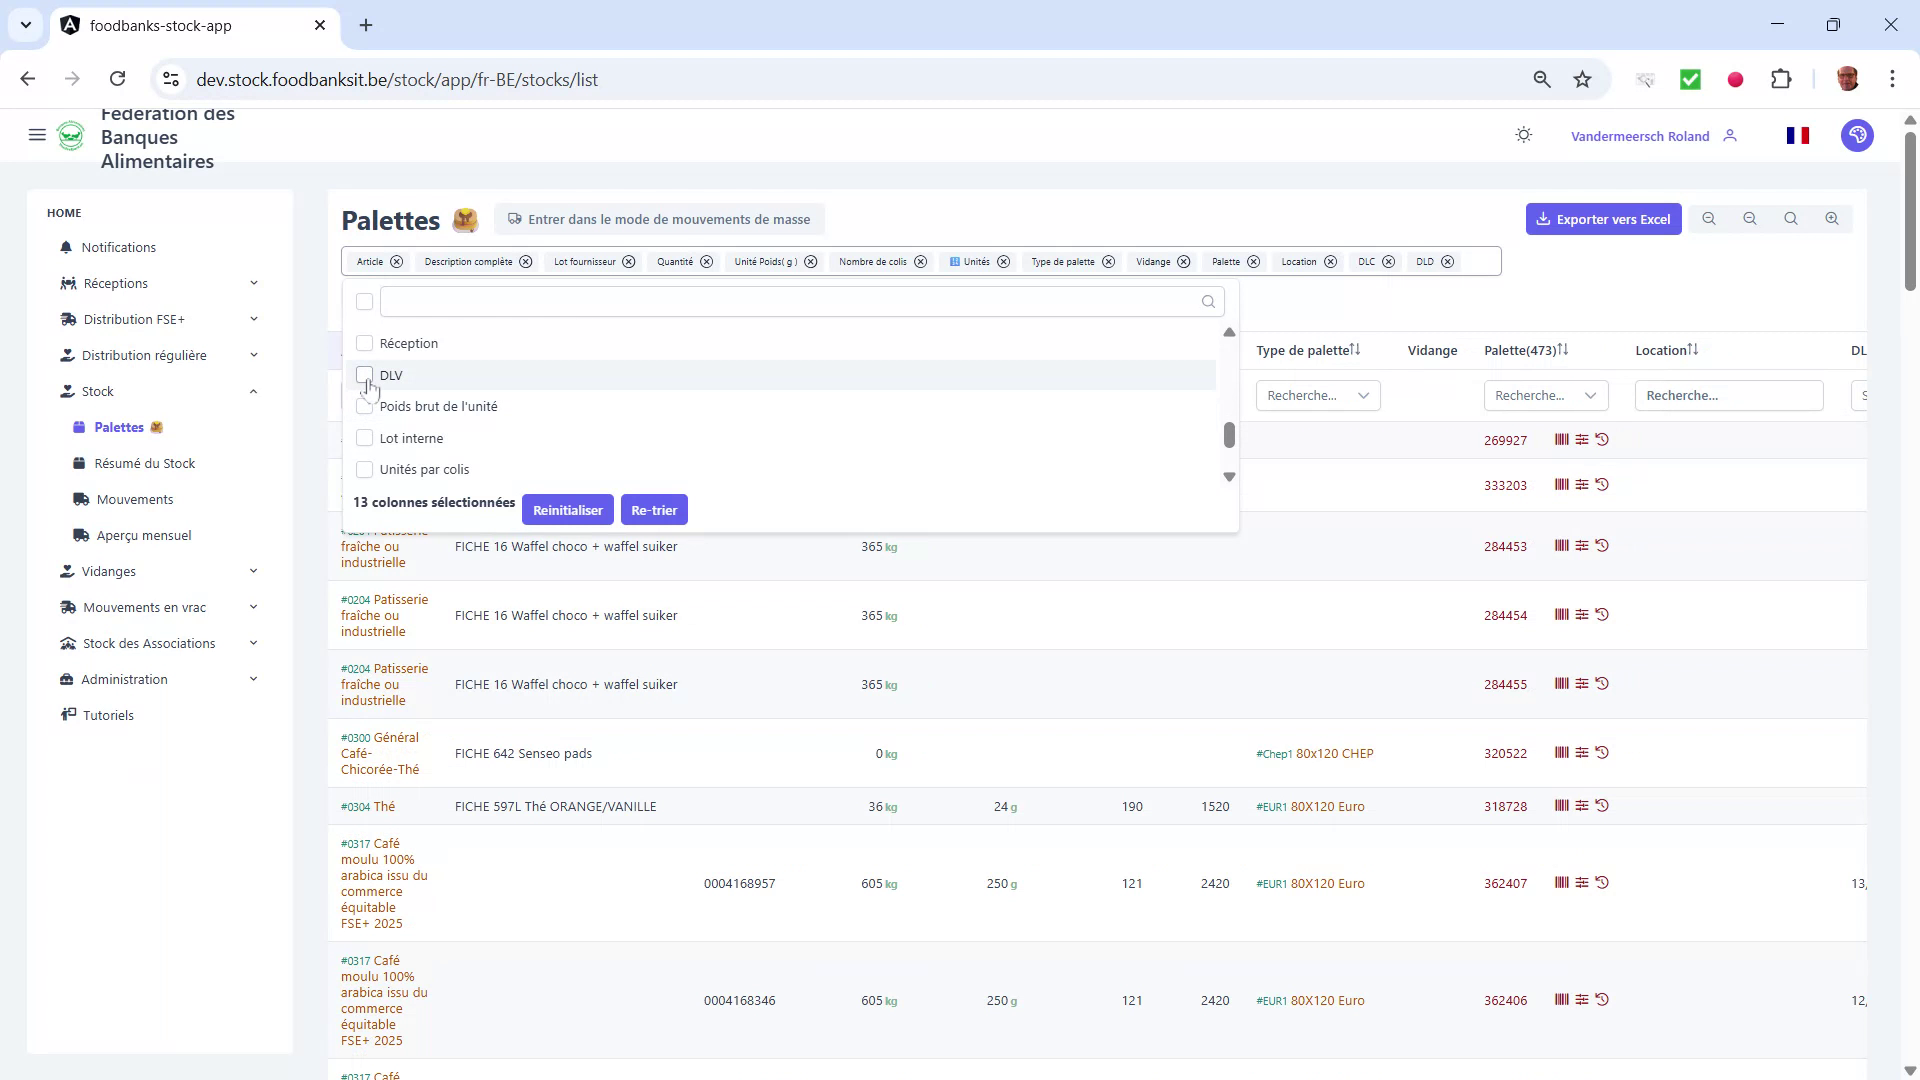Click the search magnifier icon in the Palettes toolbar
The width and height of the screenshot is (1920, 1080).
[1791, 218]
